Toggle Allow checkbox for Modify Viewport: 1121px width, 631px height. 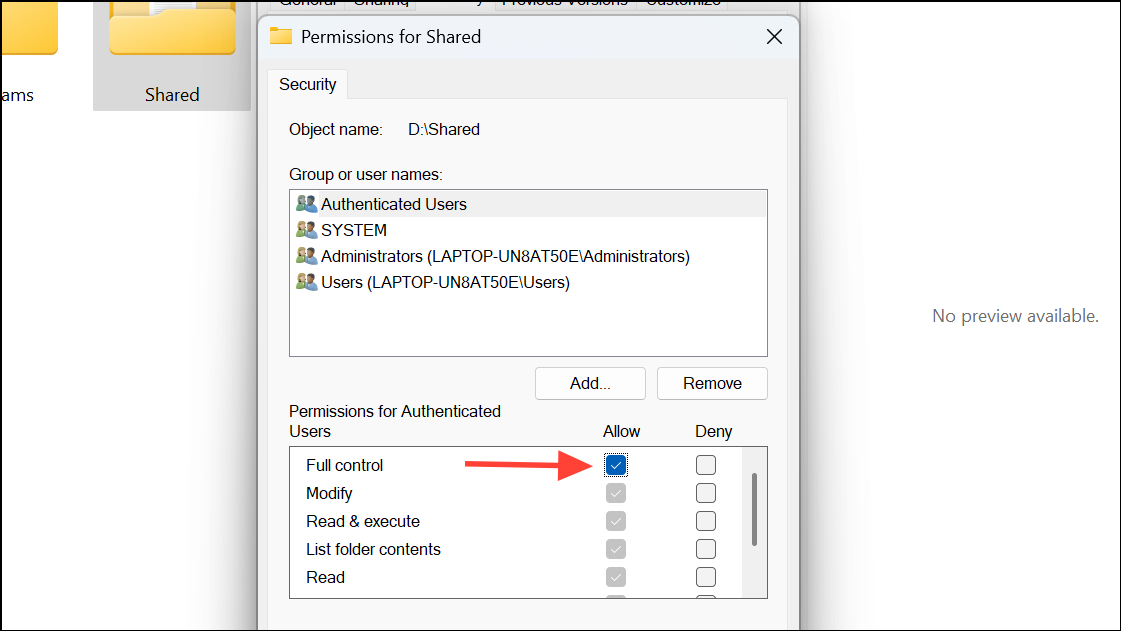click(x=616, y=493)
